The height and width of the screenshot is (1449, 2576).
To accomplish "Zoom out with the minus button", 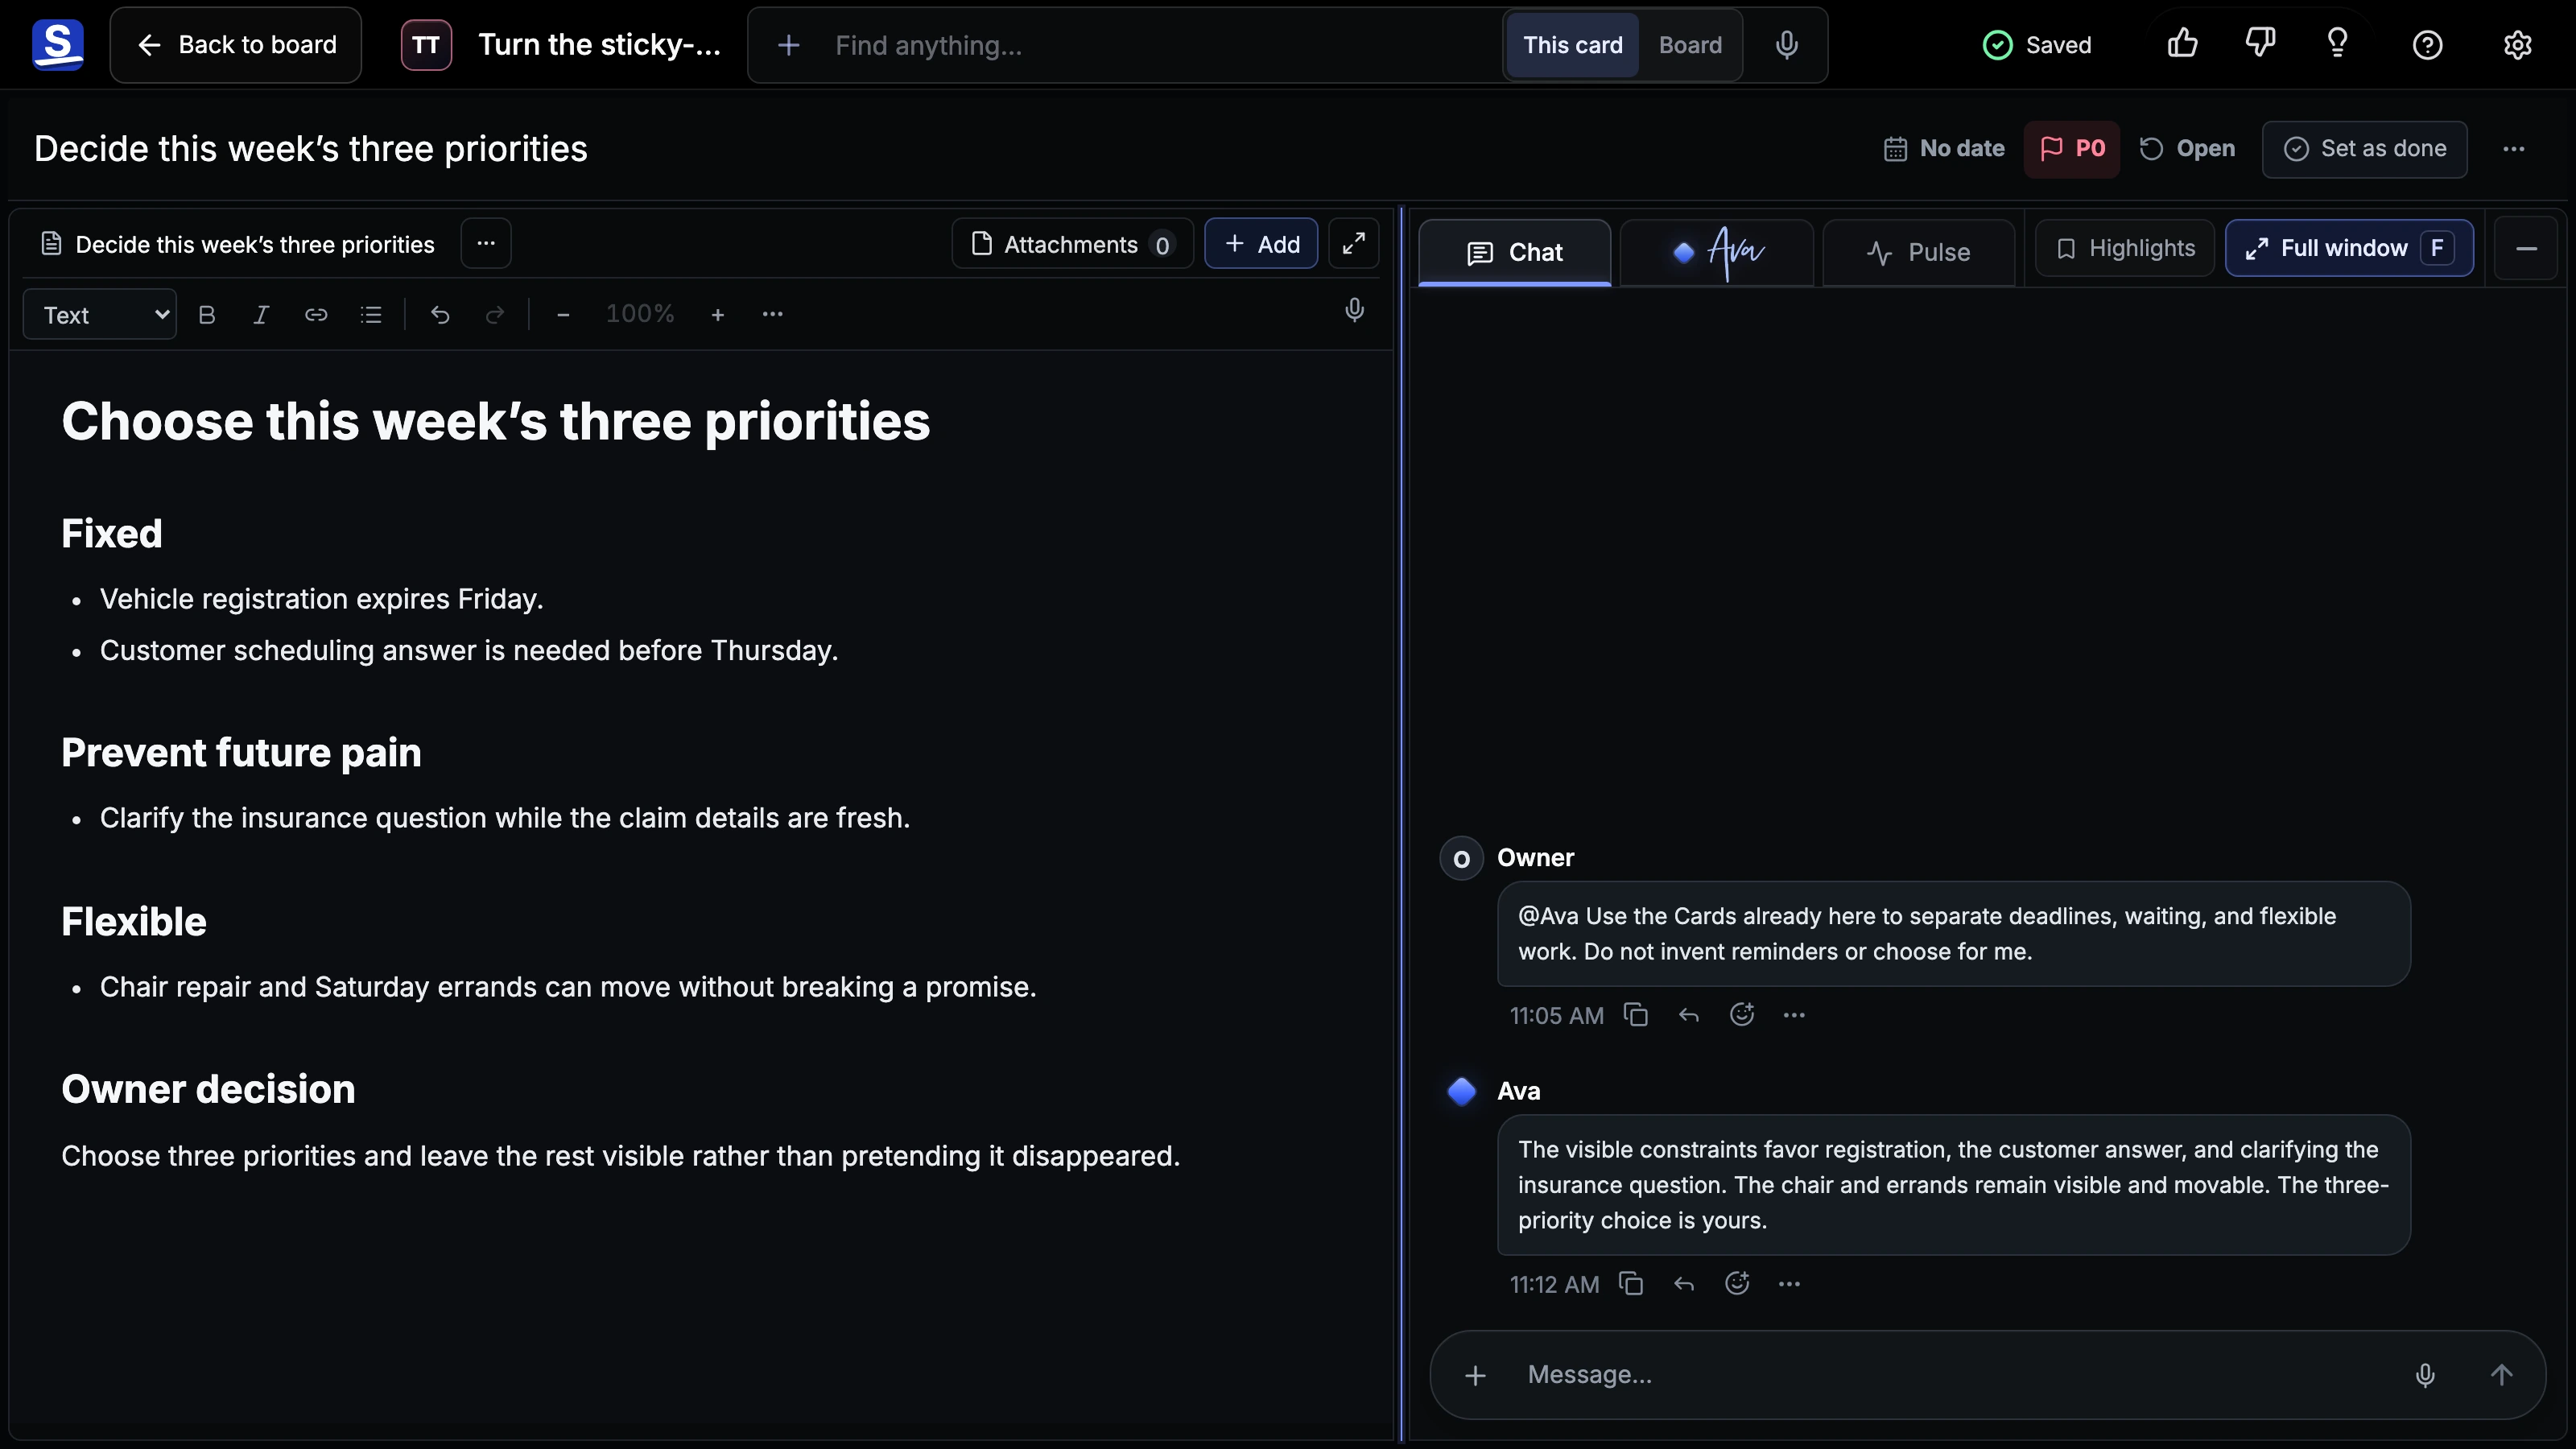I will click(563, 315).
